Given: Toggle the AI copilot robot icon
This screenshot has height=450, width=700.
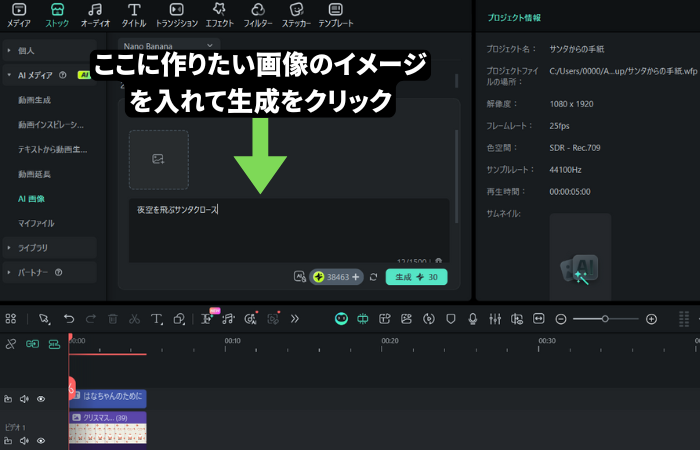Looking at the screenshot, I should tap(341, 319).
